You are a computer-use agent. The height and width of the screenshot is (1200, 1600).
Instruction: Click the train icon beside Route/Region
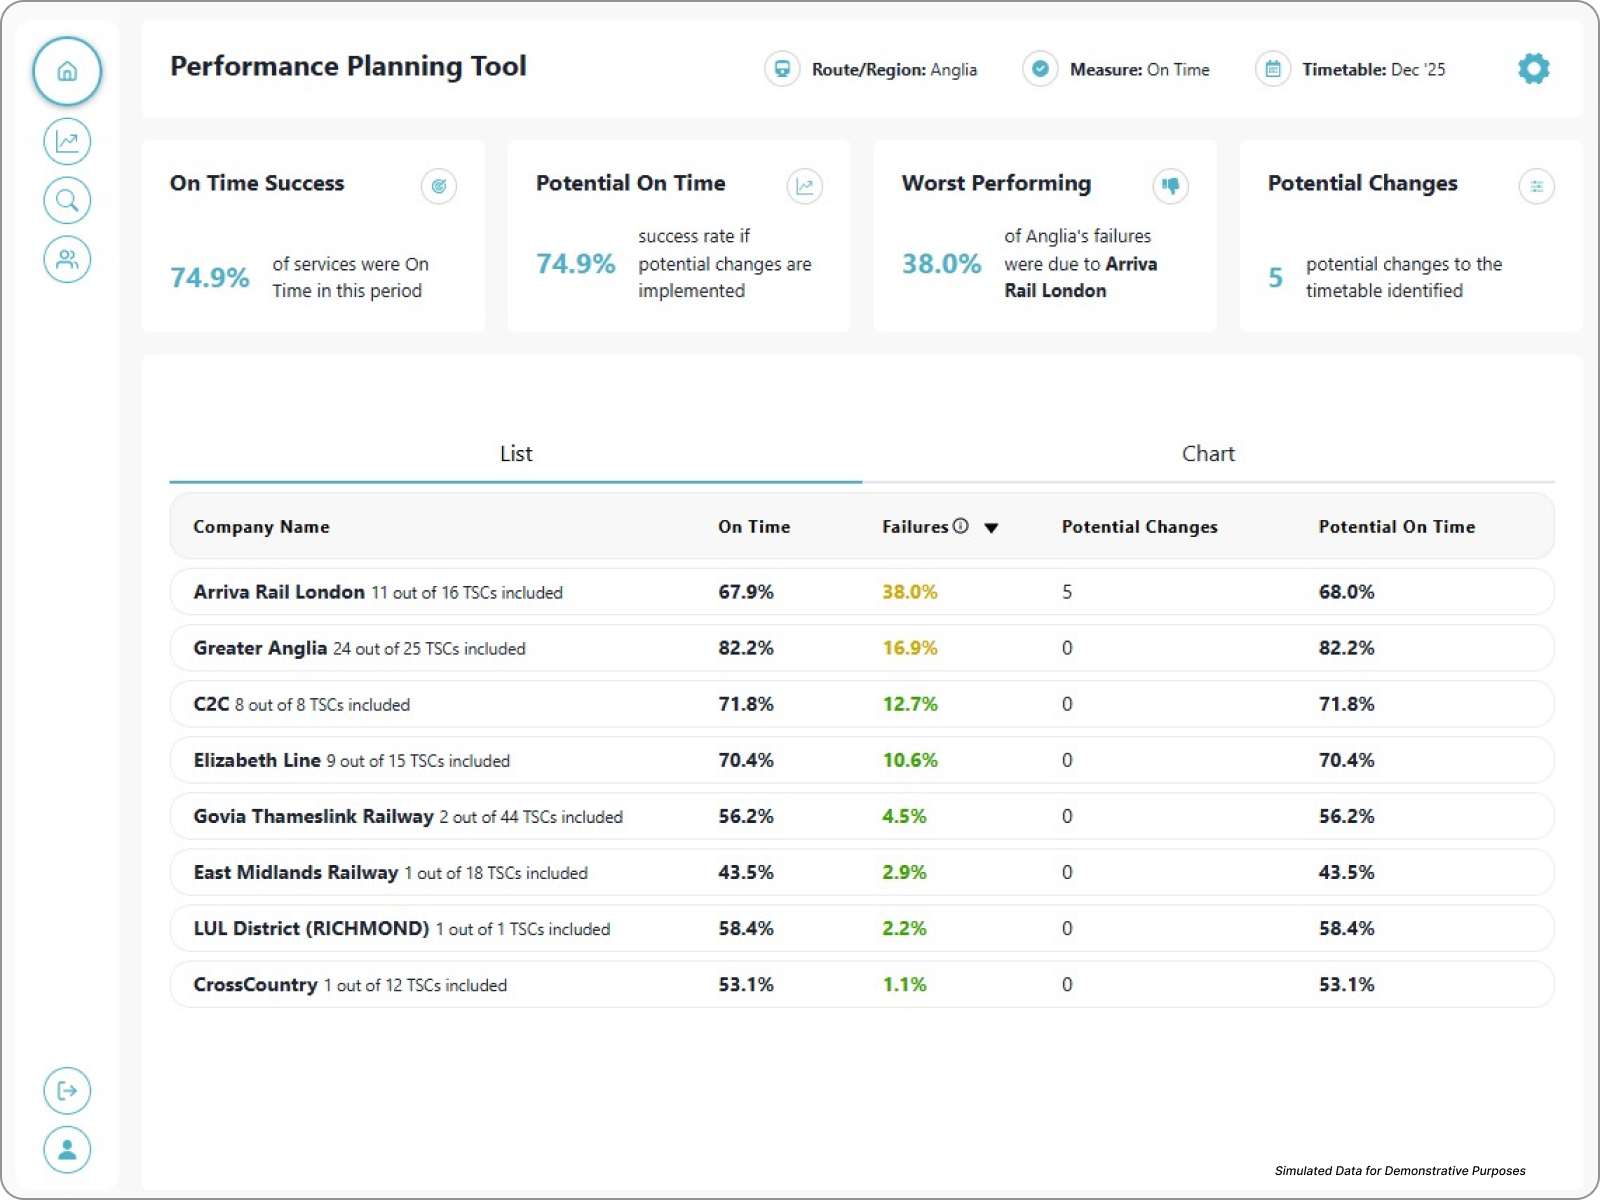click(x=782, y=69)
